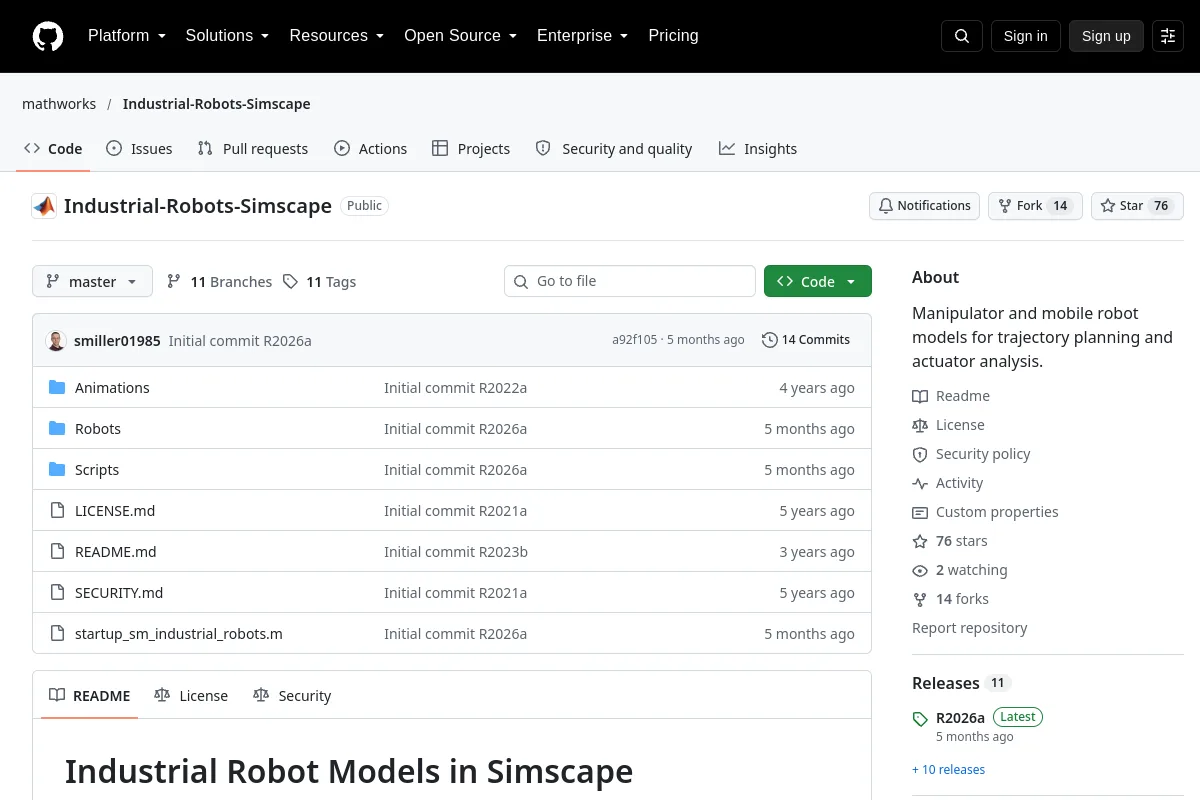Show + 10 releases link
The image size is (1200, 800).
coord(948,770)
